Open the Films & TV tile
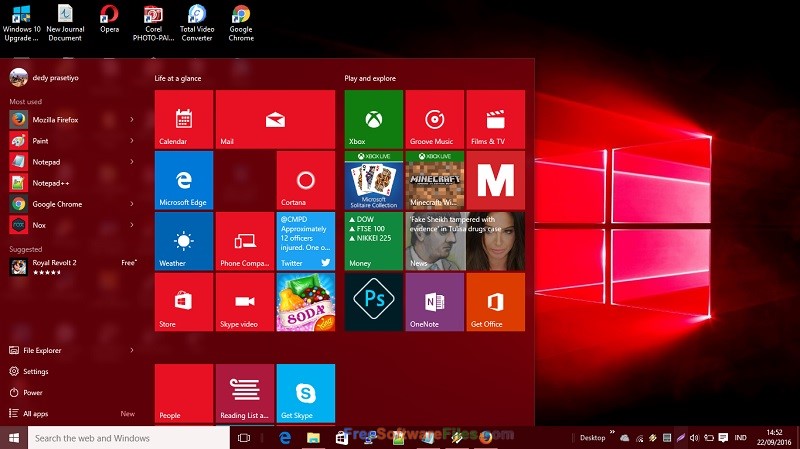800x449 pixels. 495,119
